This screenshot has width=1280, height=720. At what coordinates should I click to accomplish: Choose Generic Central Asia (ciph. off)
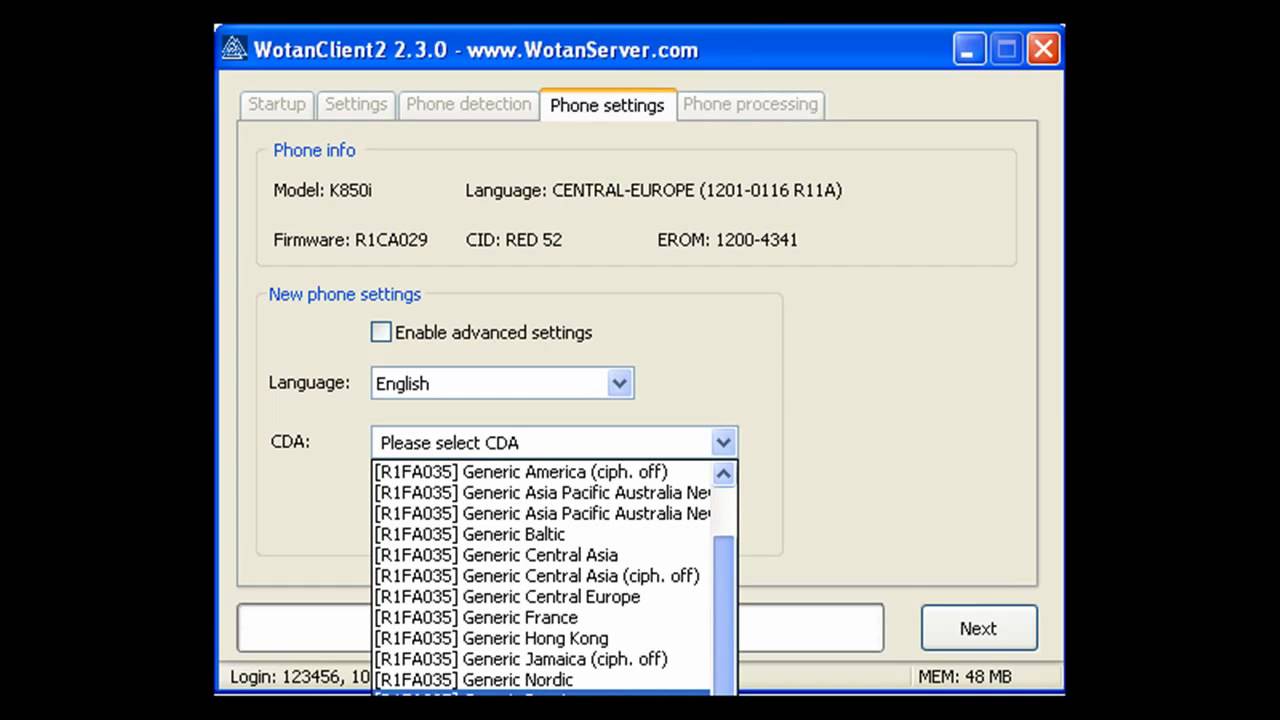541,576
